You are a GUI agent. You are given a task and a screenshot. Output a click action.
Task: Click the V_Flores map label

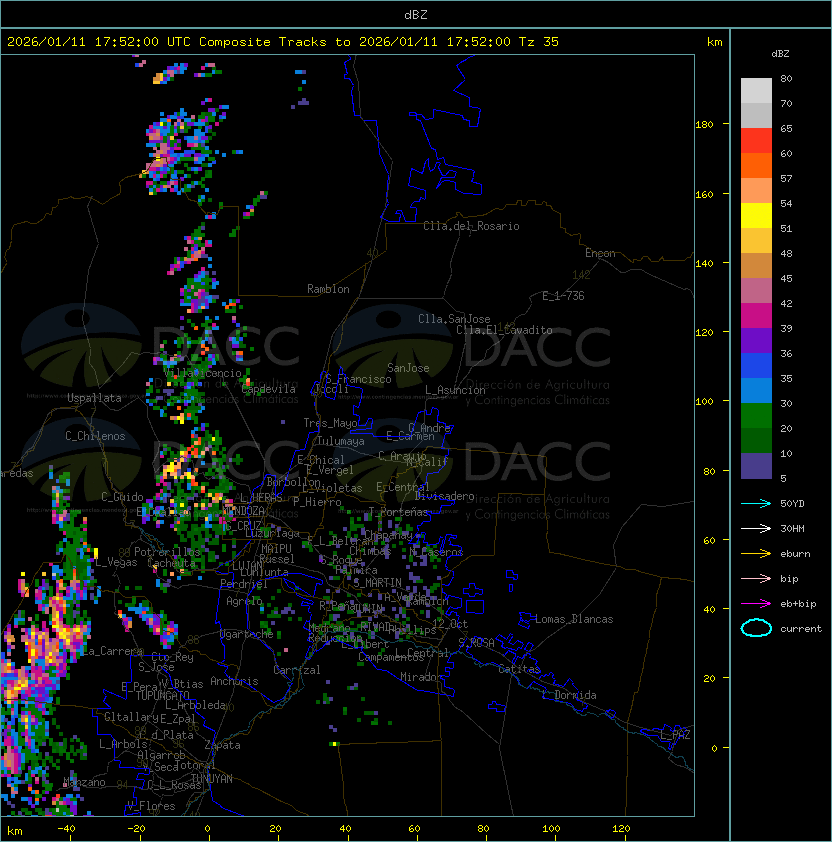(x=151, y=806)
